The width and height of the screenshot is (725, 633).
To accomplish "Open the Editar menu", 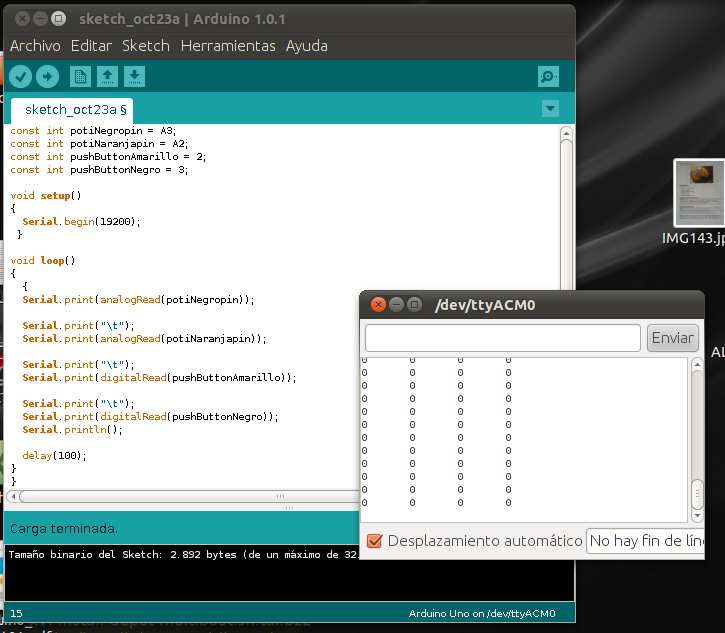I will (x=91, y=46).
